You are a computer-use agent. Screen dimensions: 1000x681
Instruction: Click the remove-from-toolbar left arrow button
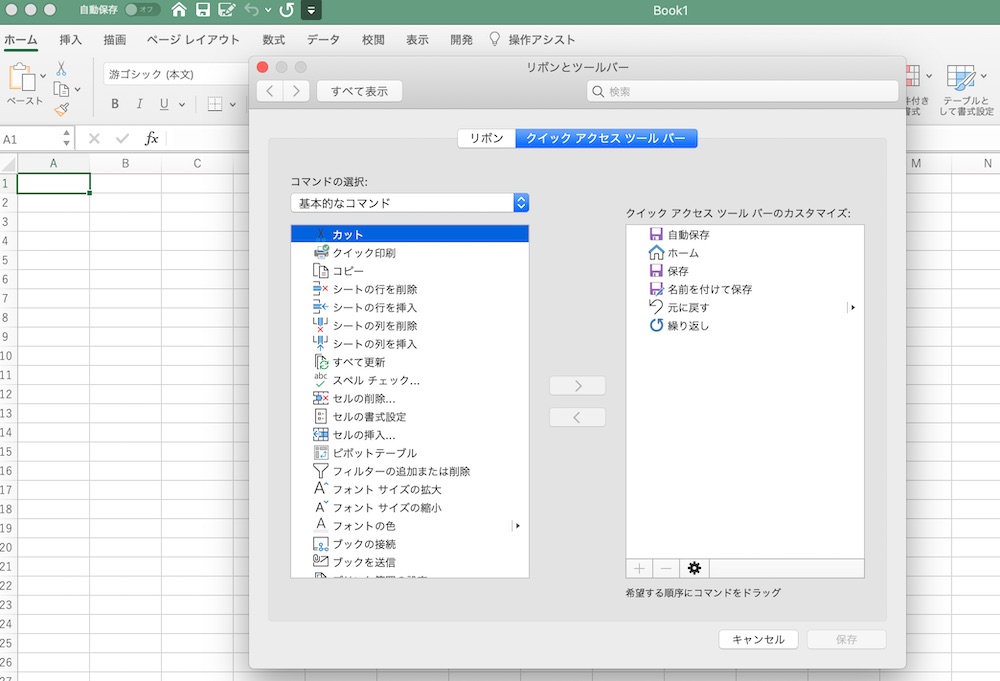coord(577,417)
